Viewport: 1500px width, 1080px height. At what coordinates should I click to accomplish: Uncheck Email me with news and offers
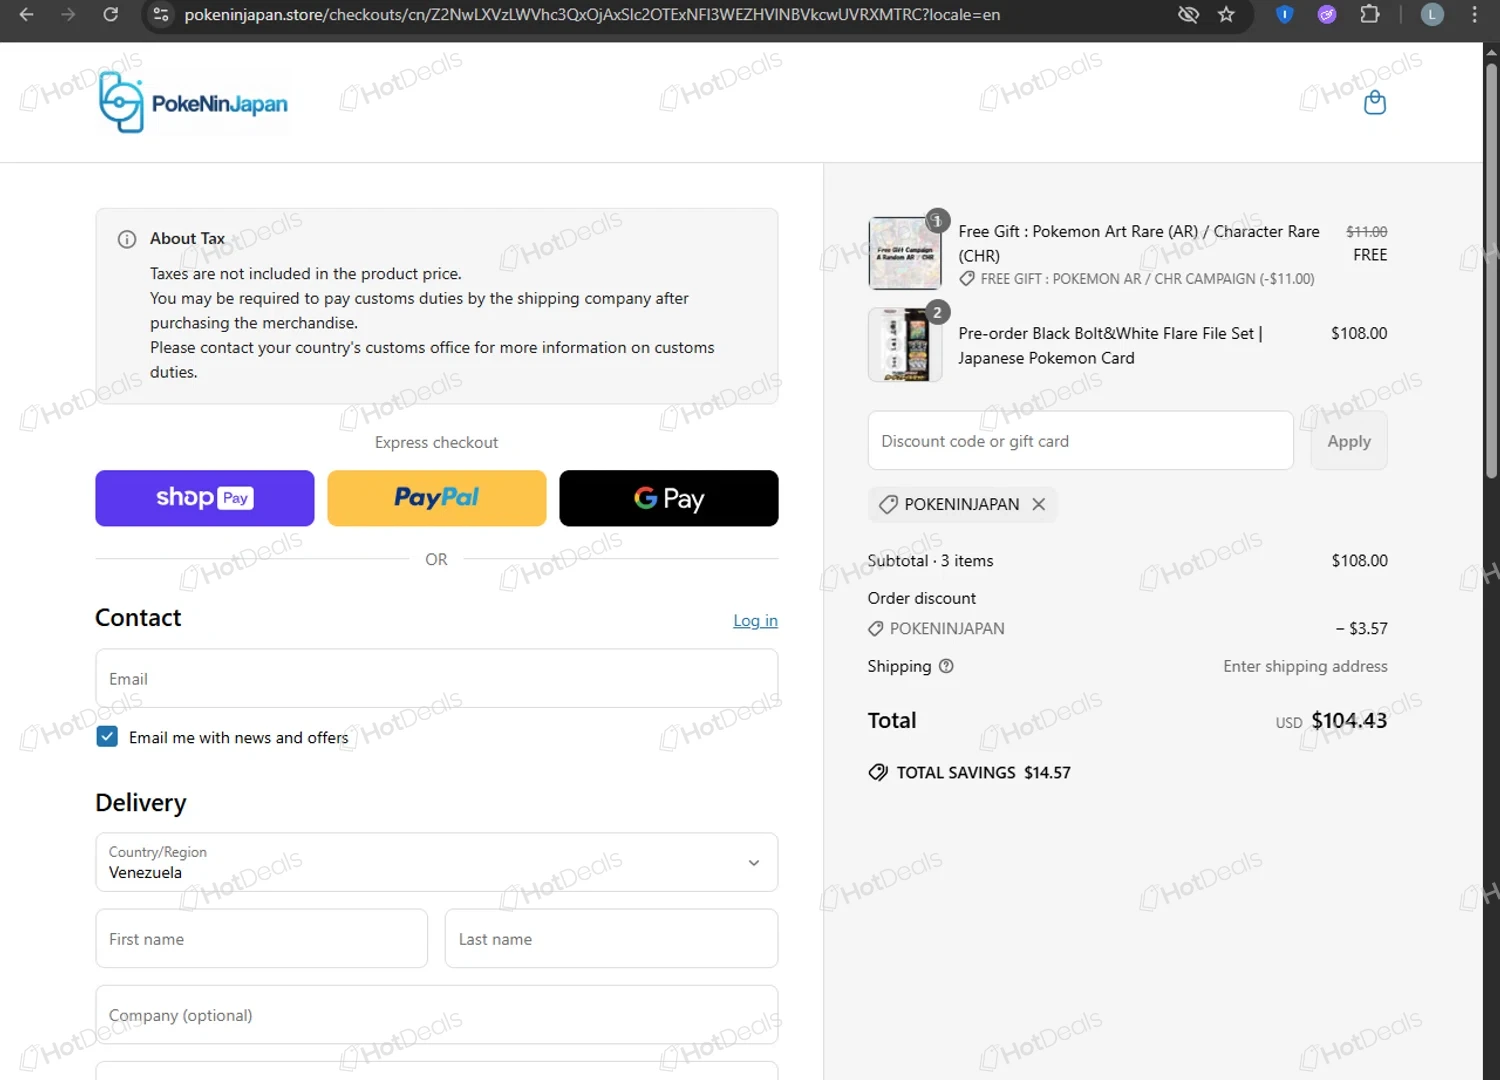coord(107,737)
